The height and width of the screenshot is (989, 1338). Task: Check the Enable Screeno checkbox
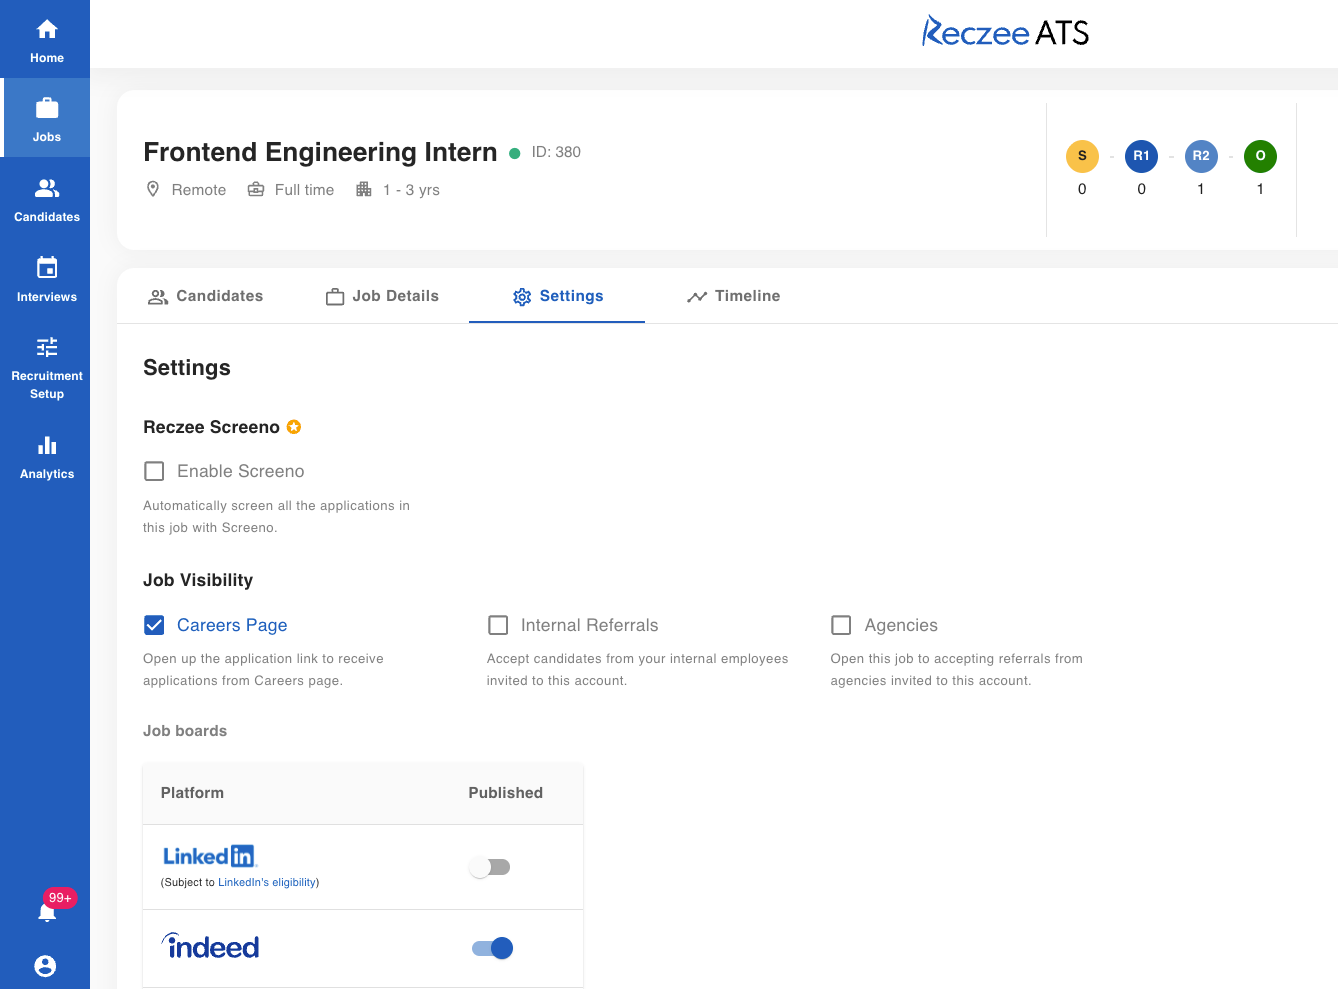coord(154,471)
